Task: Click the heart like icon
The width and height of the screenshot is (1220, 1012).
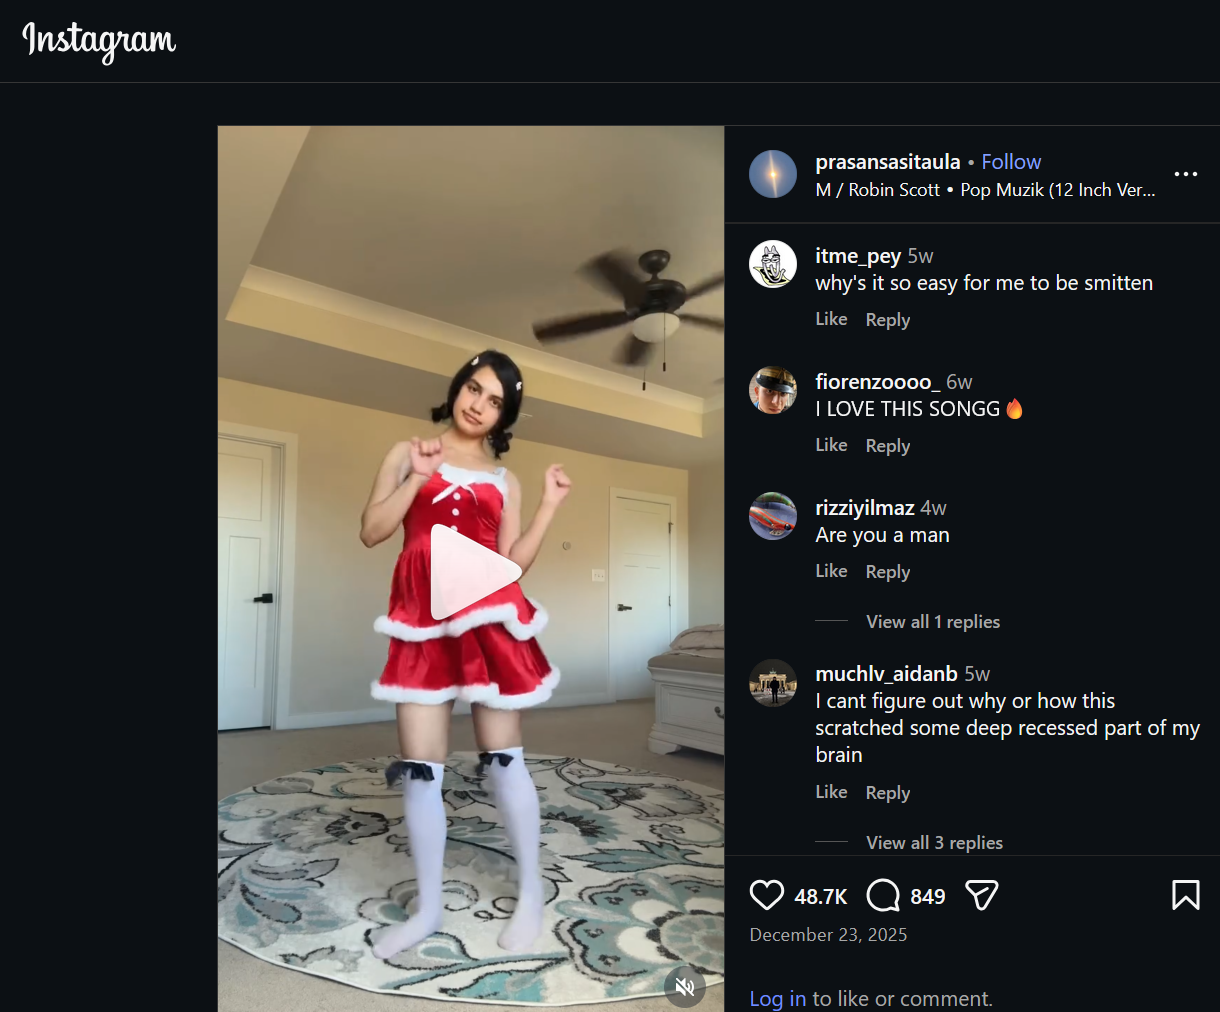Action: point(767,895)
